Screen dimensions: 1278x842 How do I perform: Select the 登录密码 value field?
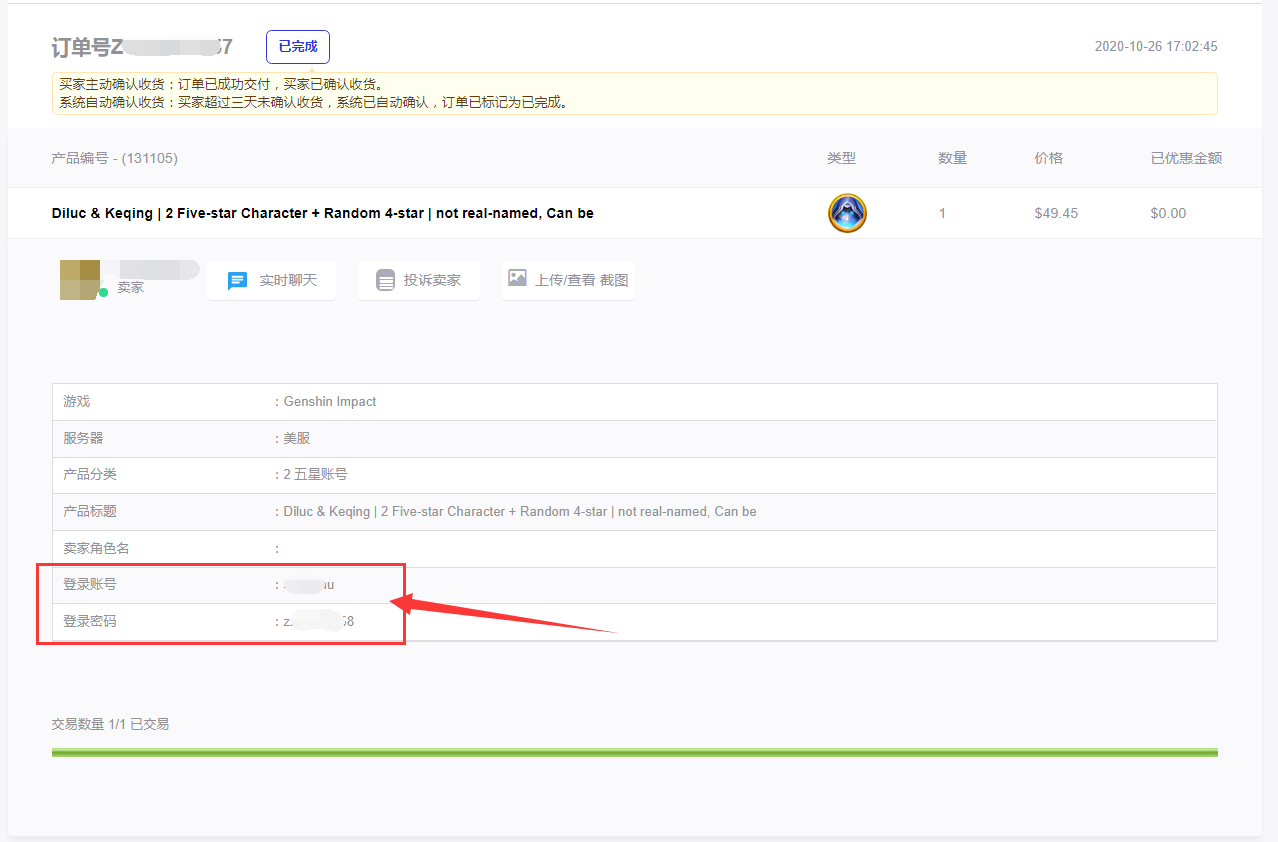[318, 621]
